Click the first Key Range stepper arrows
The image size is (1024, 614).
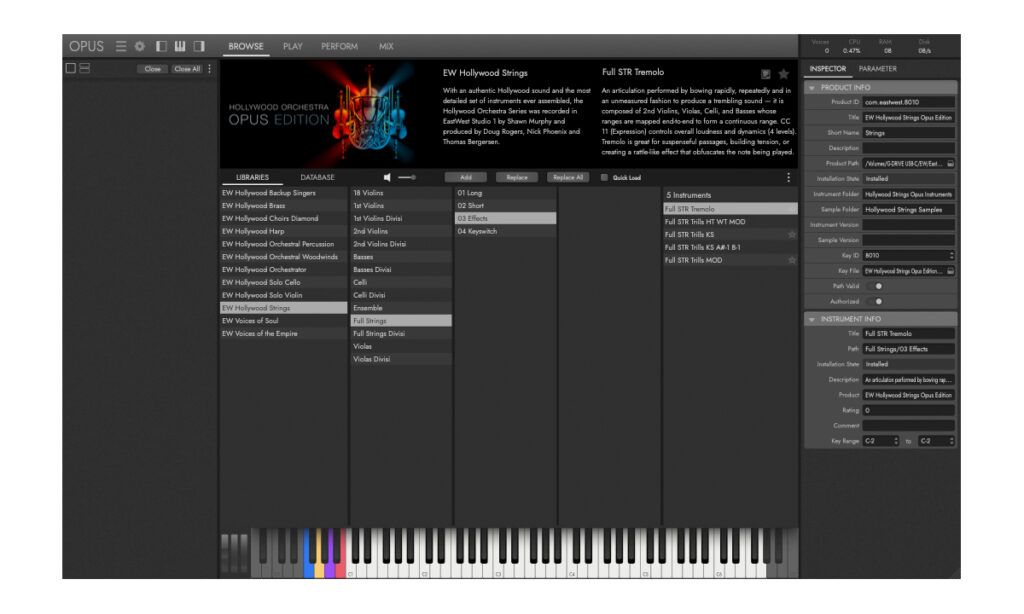point(895,442)
